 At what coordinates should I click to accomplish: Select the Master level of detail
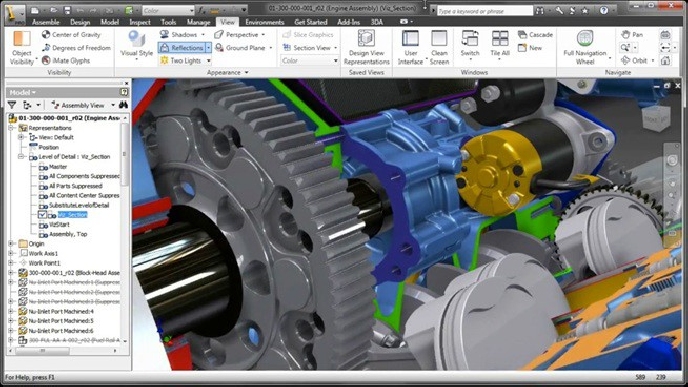[58, 167]
